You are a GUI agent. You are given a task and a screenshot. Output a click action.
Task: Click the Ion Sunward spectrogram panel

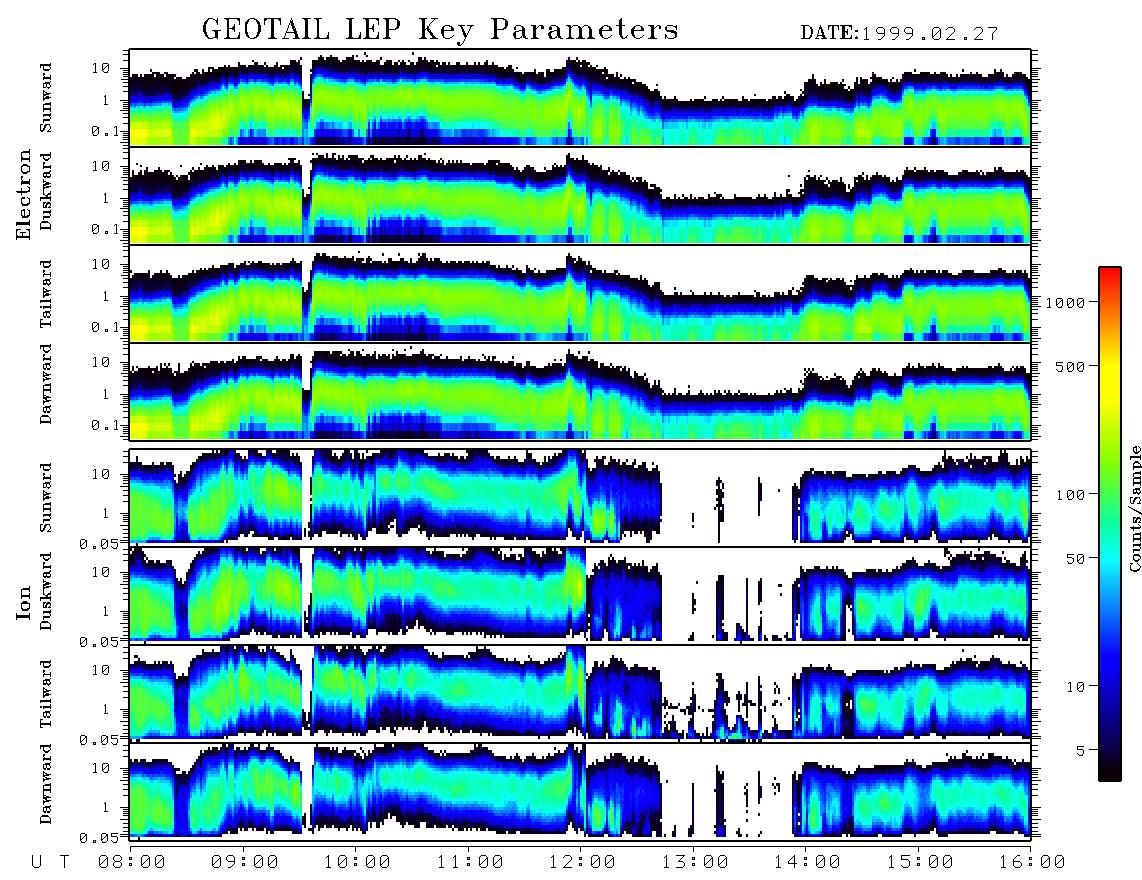(580, 497)
